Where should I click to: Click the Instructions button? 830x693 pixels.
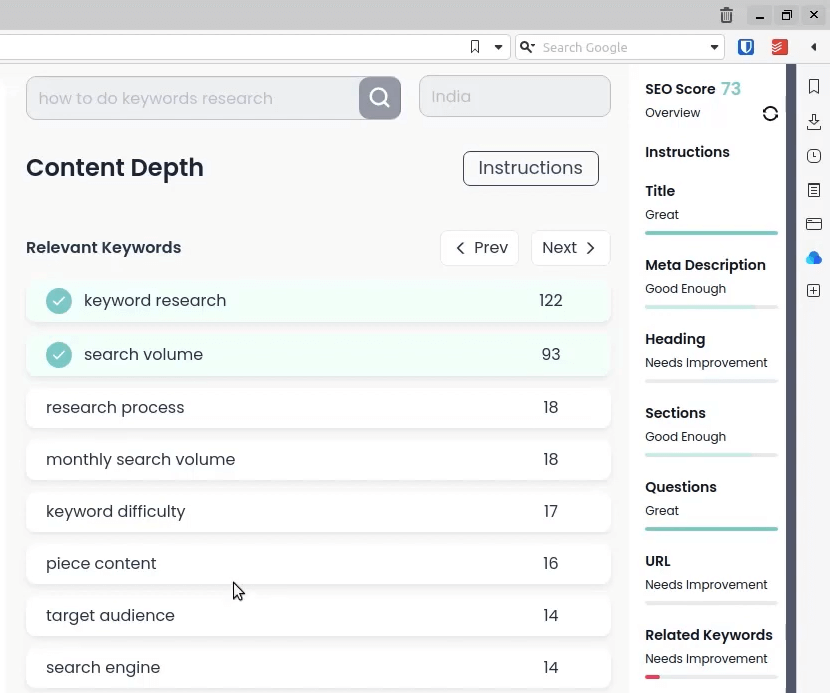pos(530,168)
